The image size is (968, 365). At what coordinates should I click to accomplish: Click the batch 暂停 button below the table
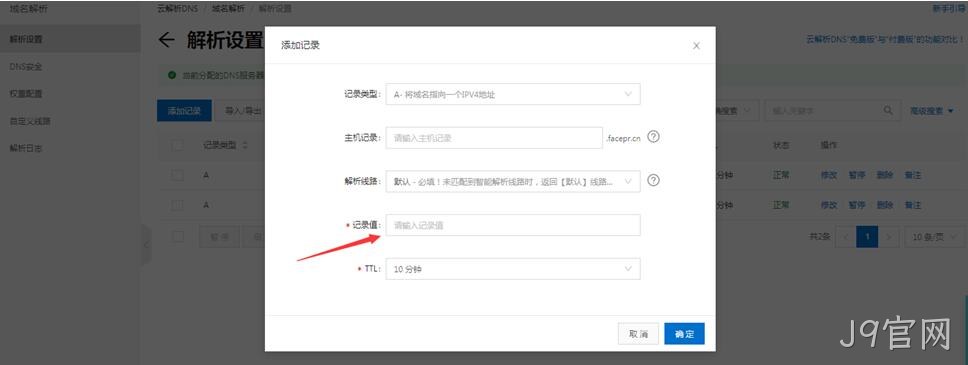coord(219,237)
